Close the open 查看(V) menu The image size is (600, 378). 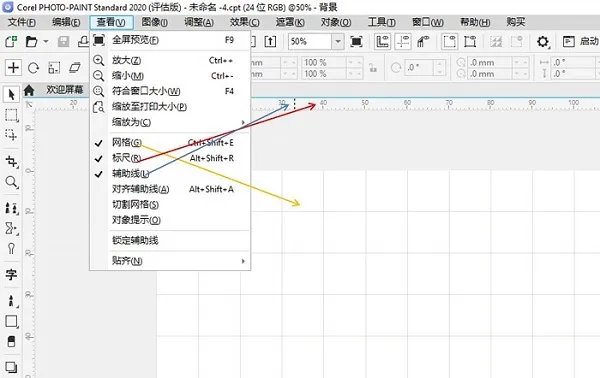pyautogui.click(x=111, y=22)
